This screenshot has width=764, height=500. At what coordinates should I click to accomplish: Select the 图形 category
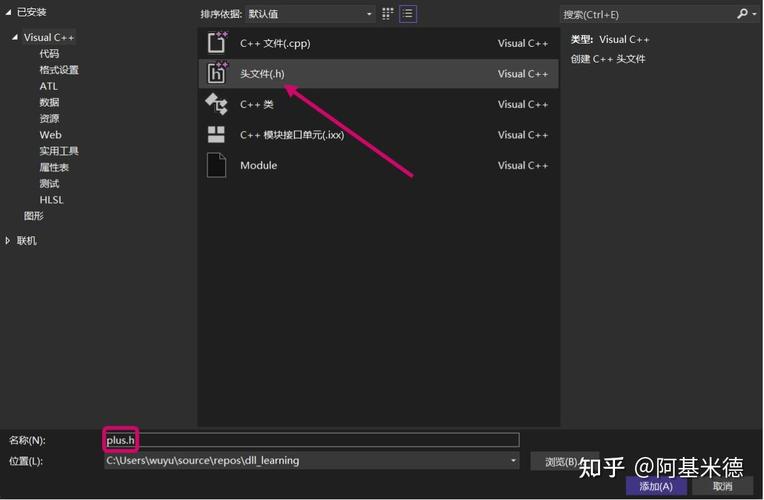34,216
